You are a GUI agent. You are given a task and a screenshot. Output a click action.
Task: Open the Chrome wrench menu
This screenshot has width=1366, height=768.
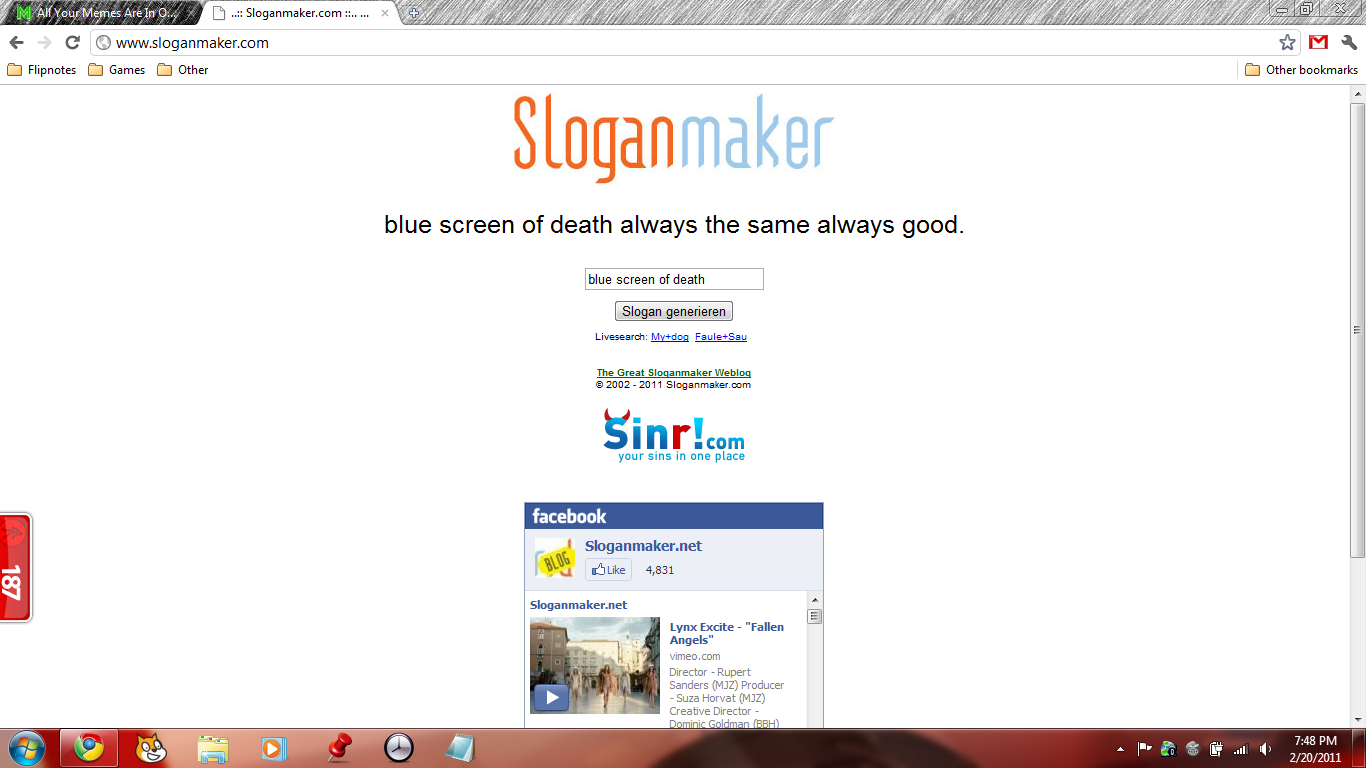(x=1349, y=42)
